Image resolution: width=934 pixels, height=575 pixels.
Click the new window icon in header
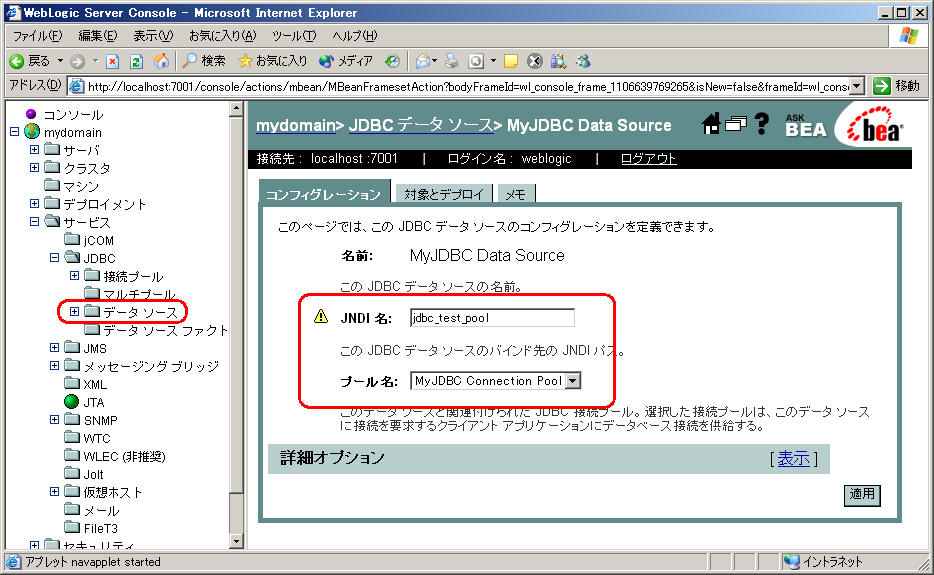coord(736,124)
